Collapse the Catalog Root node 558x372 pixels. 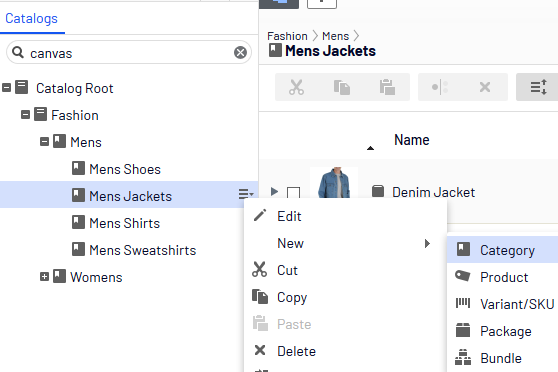pos(6,88)
